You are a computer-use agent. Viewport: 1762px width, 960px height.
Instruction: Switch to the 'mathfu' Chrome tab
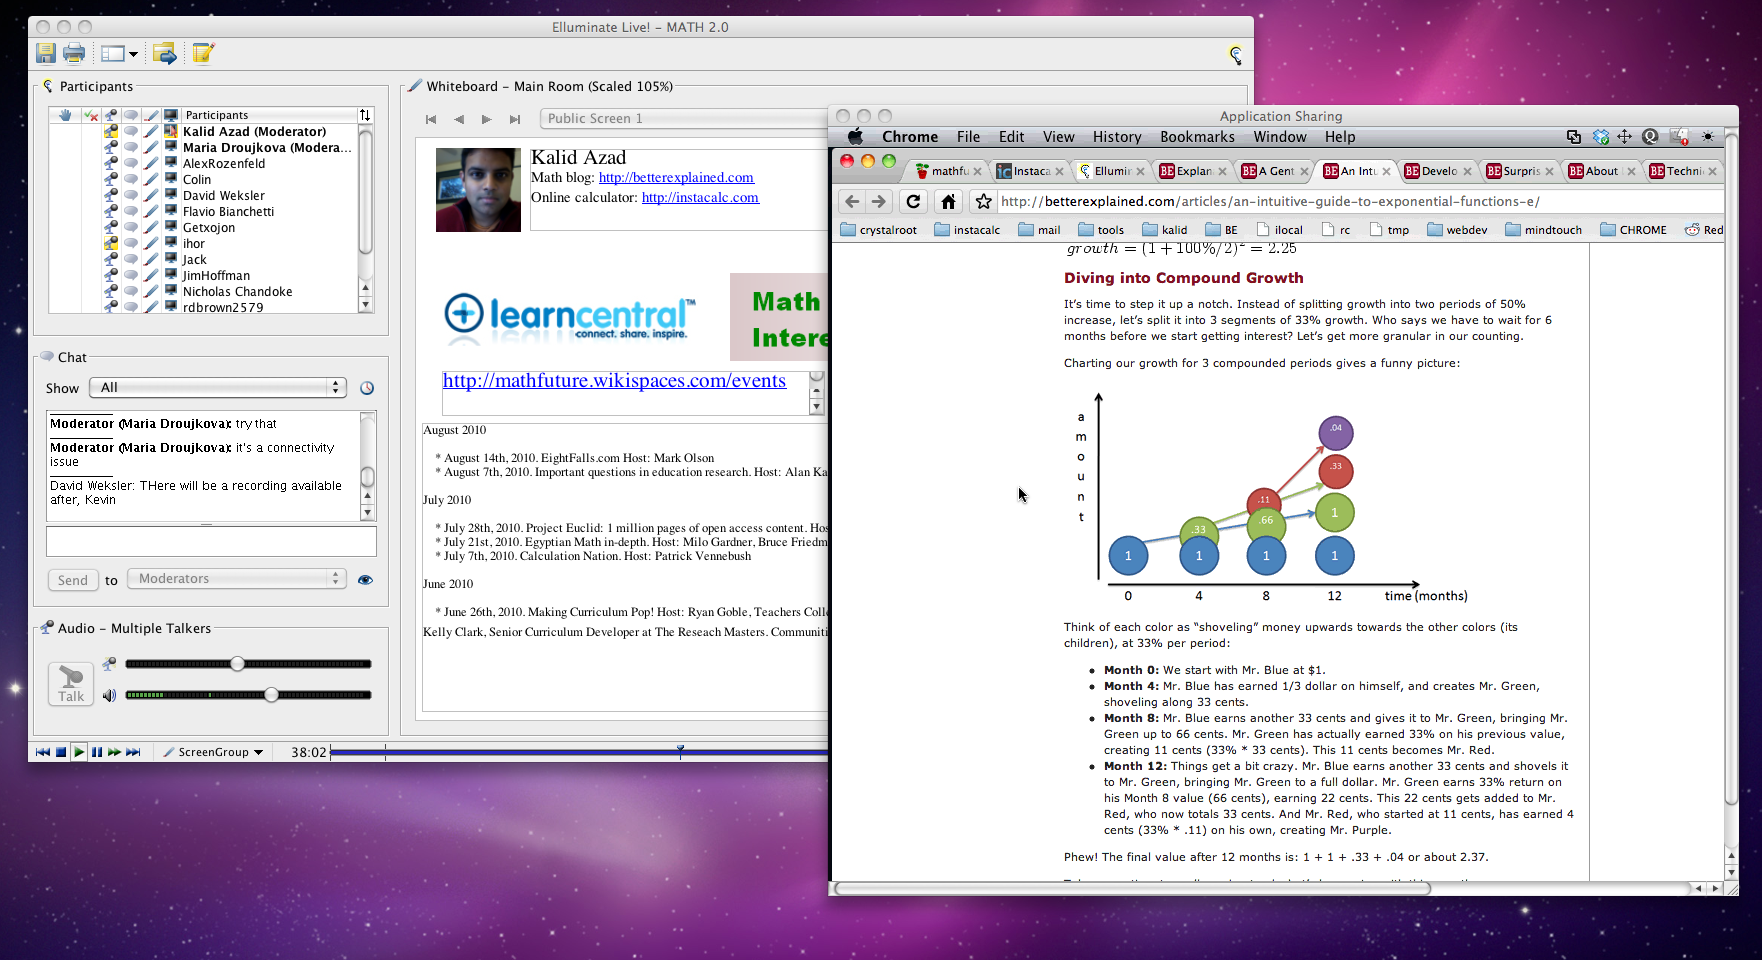(x=948, y=171)
